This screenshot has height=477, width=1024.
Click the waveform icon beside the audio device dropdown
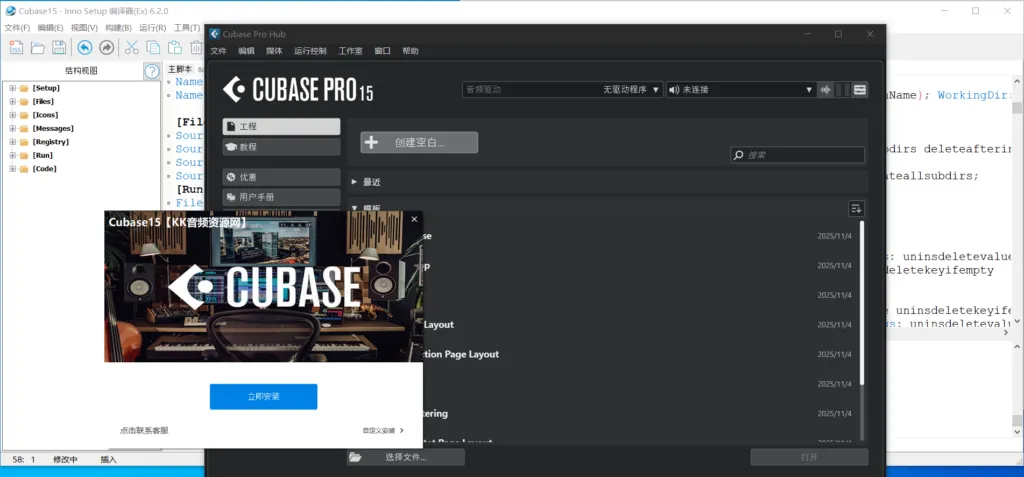(826, 90)
